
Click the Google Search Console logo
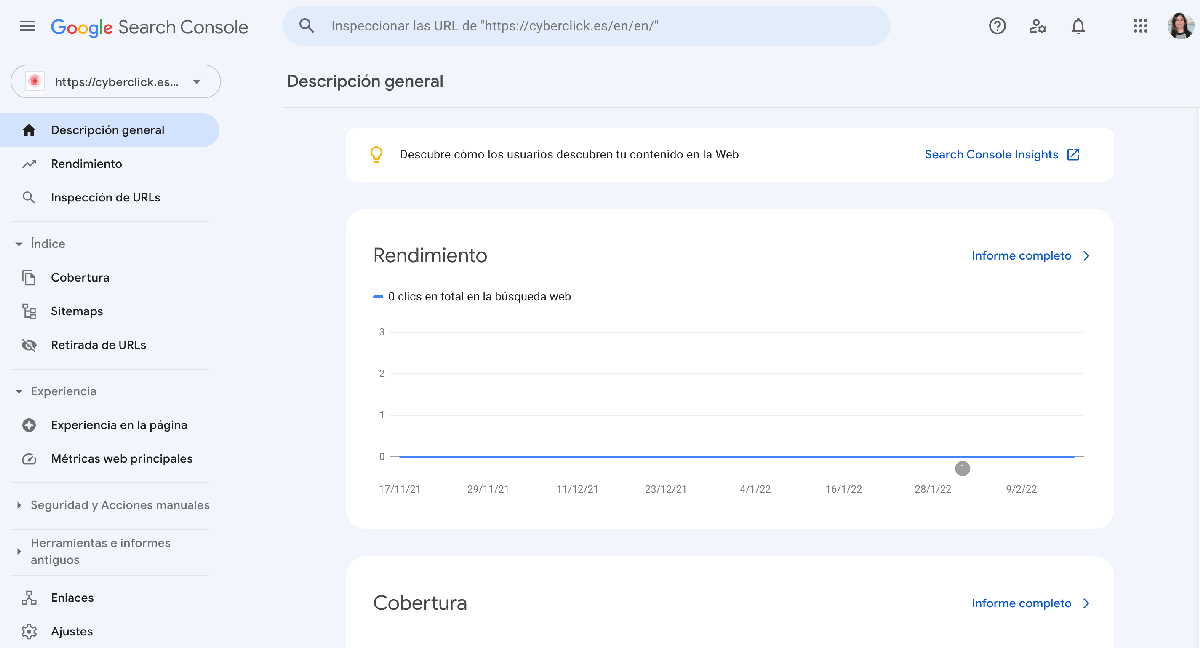pyautogui.click(x=149, y=27)
